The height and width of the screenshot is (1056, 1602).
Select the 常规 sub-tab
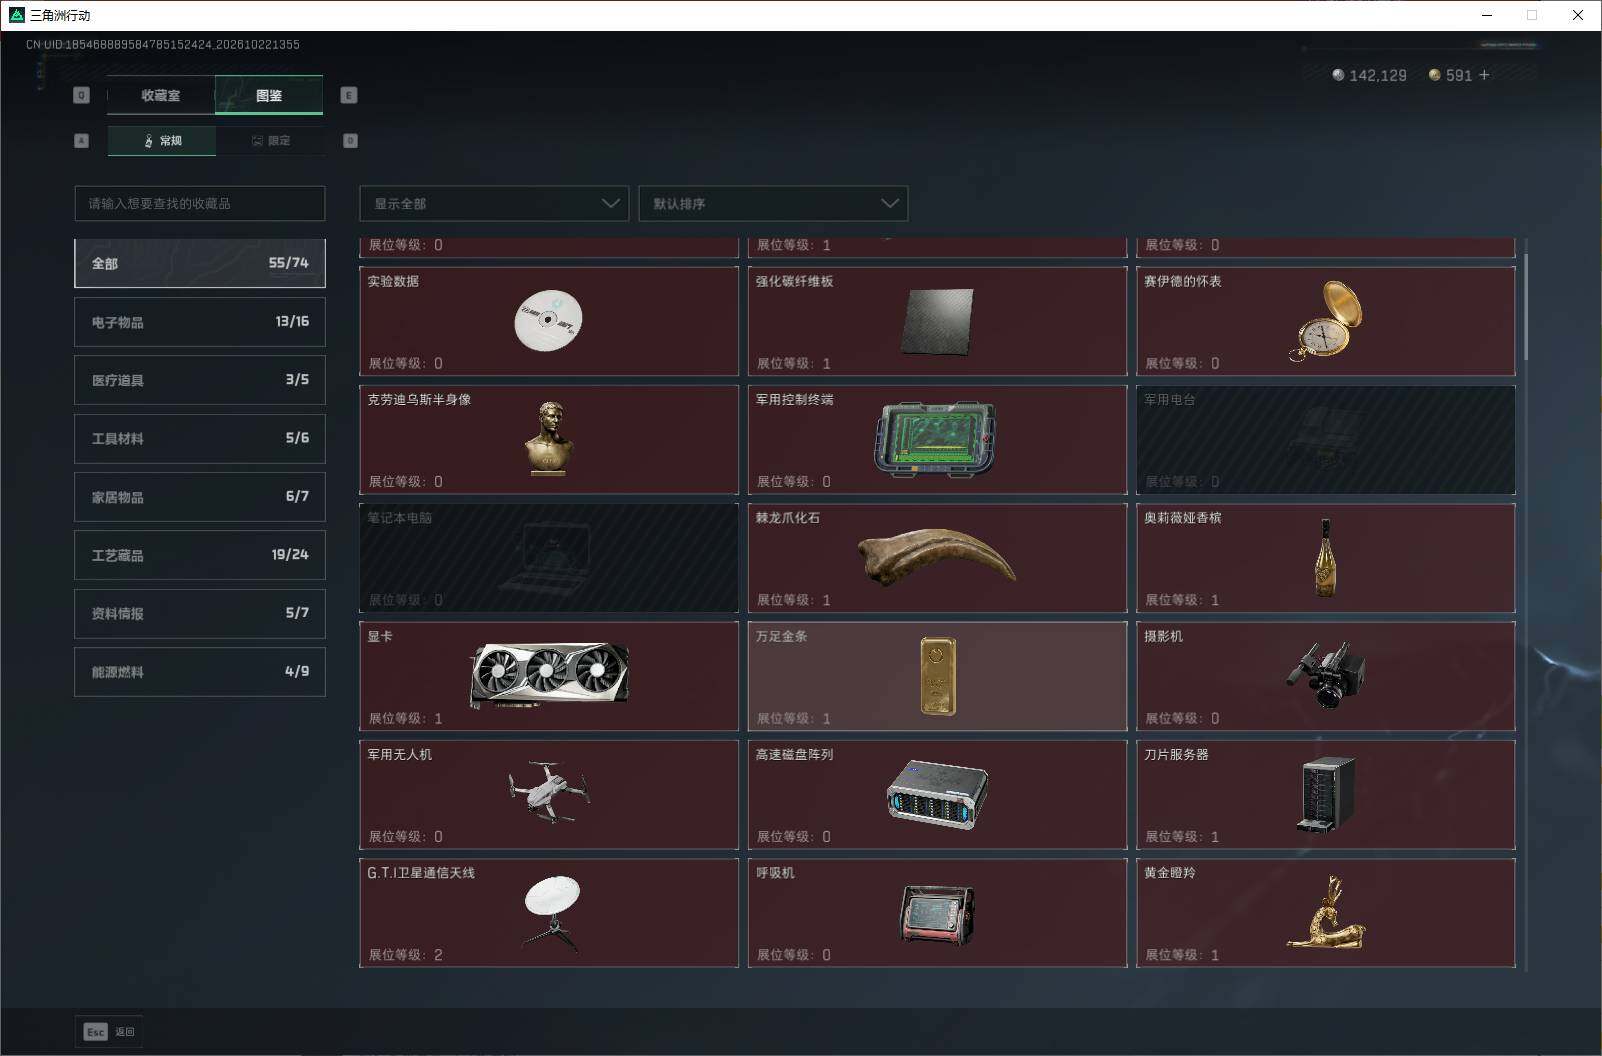(162, 141)
